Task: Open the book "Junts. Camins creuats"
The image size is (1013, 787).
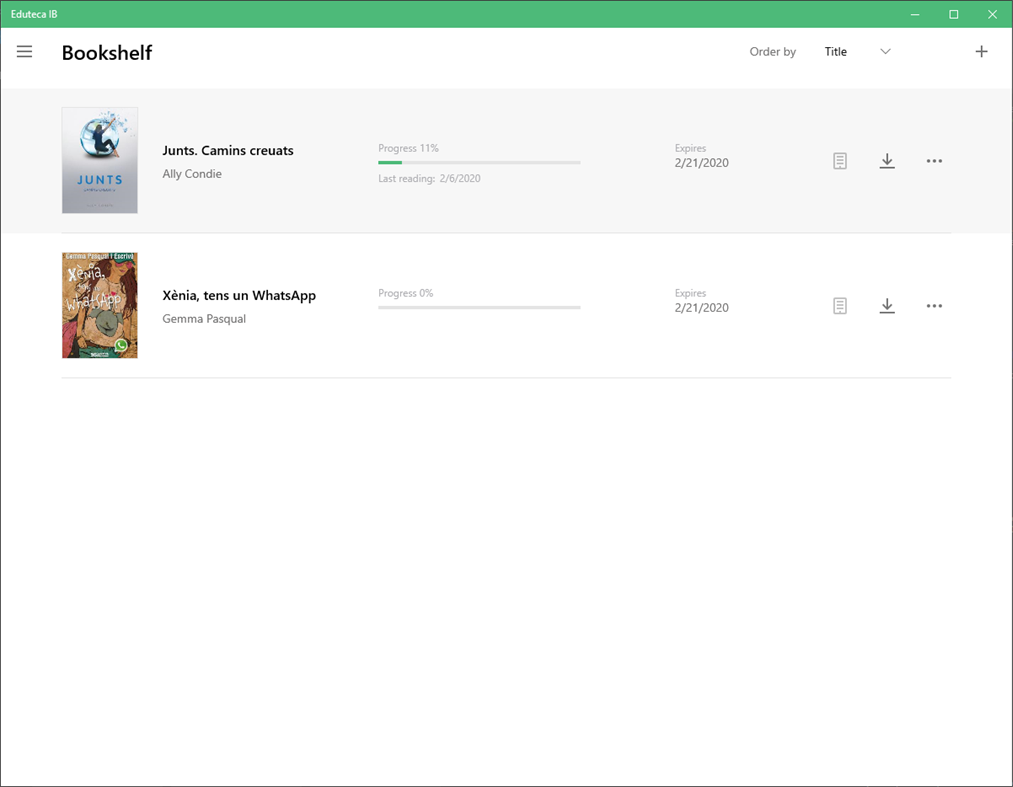Action: [228, 150]
